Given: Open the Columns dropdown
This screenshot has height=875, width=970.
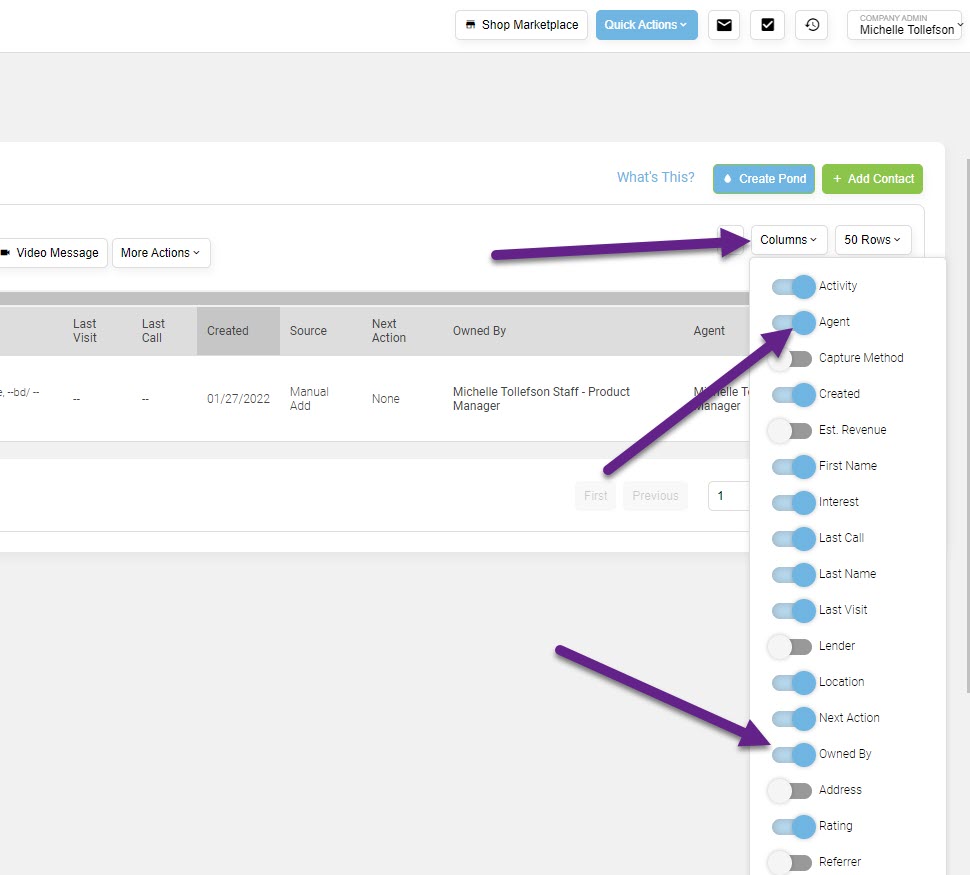Looking at the screenshot, I should [x=789, y=240].
